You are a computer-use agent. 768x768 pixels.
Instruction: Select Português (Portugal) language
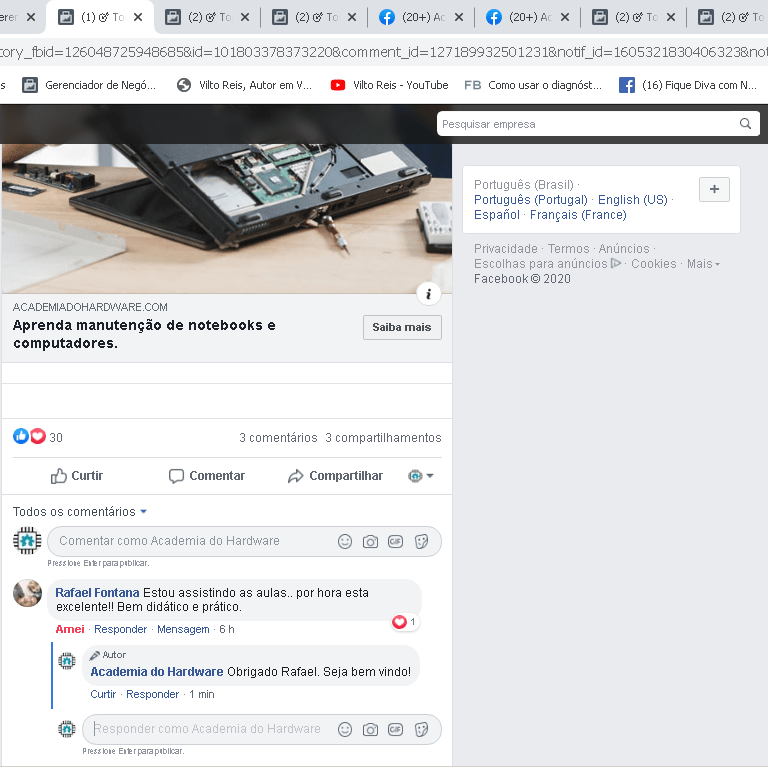pyautogui.click(x=530, y=200)
